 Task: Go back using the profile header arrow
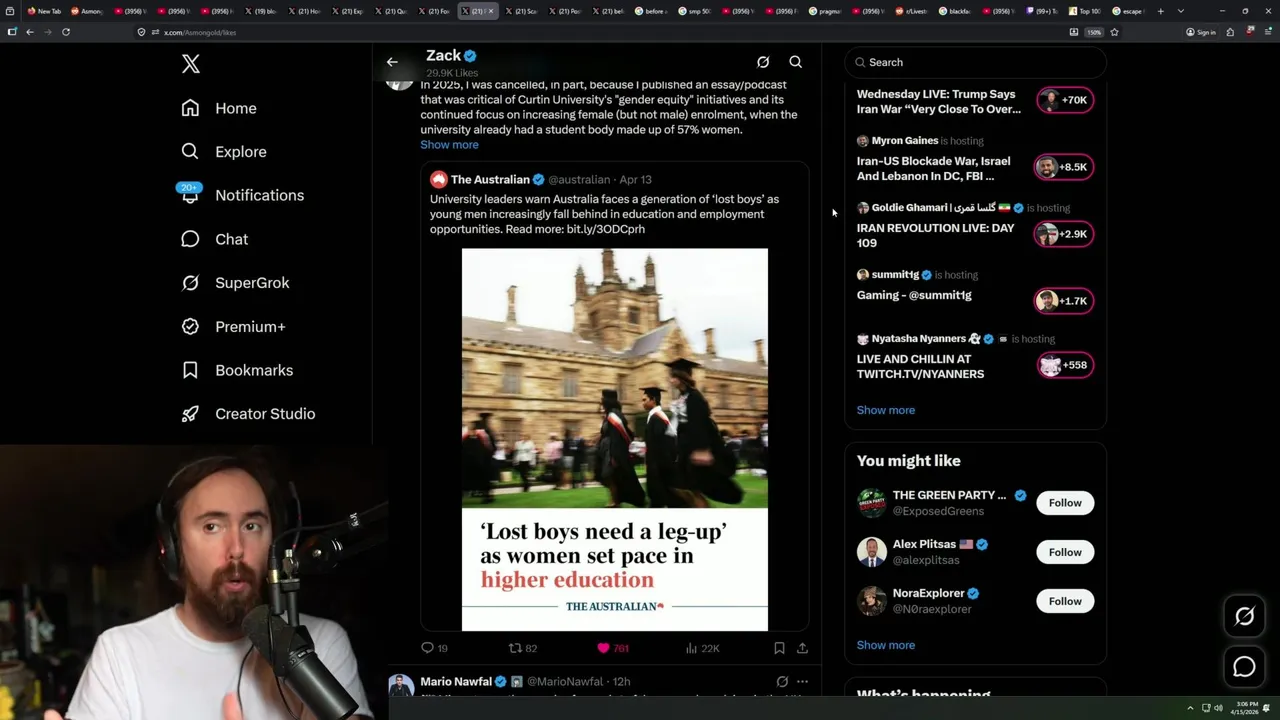pyautogui.click(x=392, y=62)
